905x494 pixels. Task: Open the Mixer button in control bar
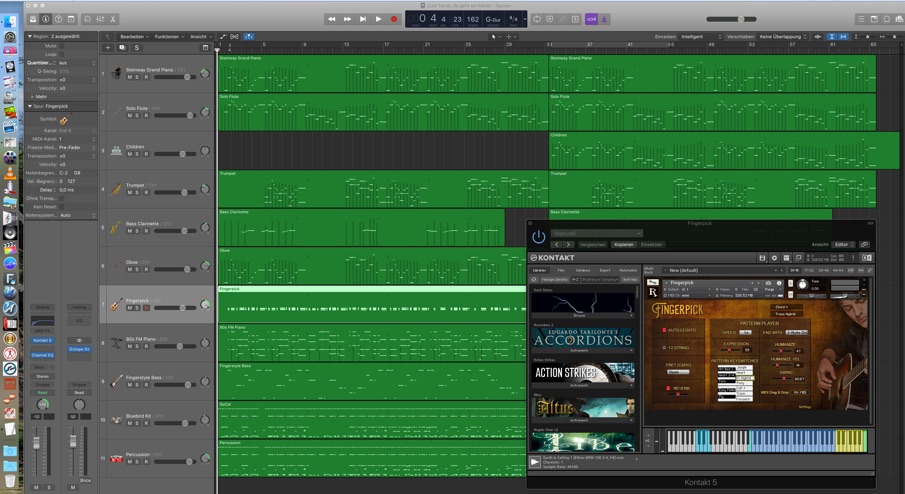click(x=100, y=19)
